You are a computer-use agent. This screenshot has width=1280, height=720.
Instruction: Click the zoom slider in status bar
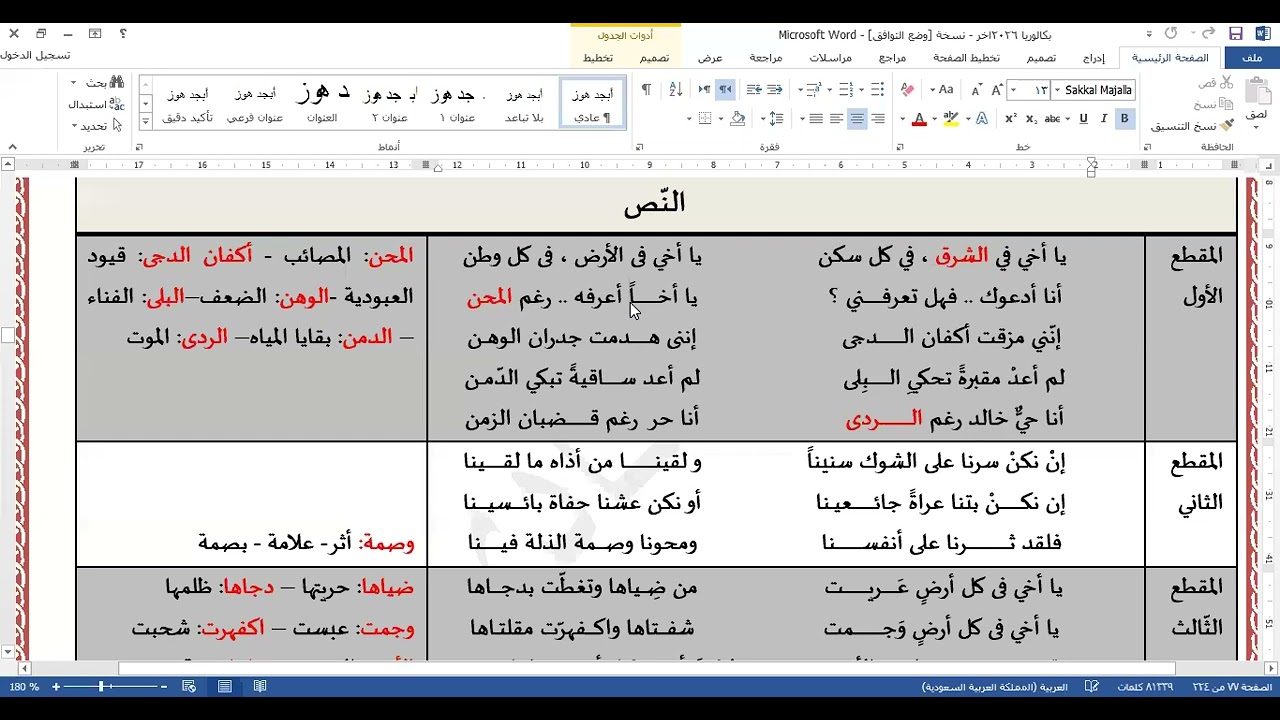108,687
